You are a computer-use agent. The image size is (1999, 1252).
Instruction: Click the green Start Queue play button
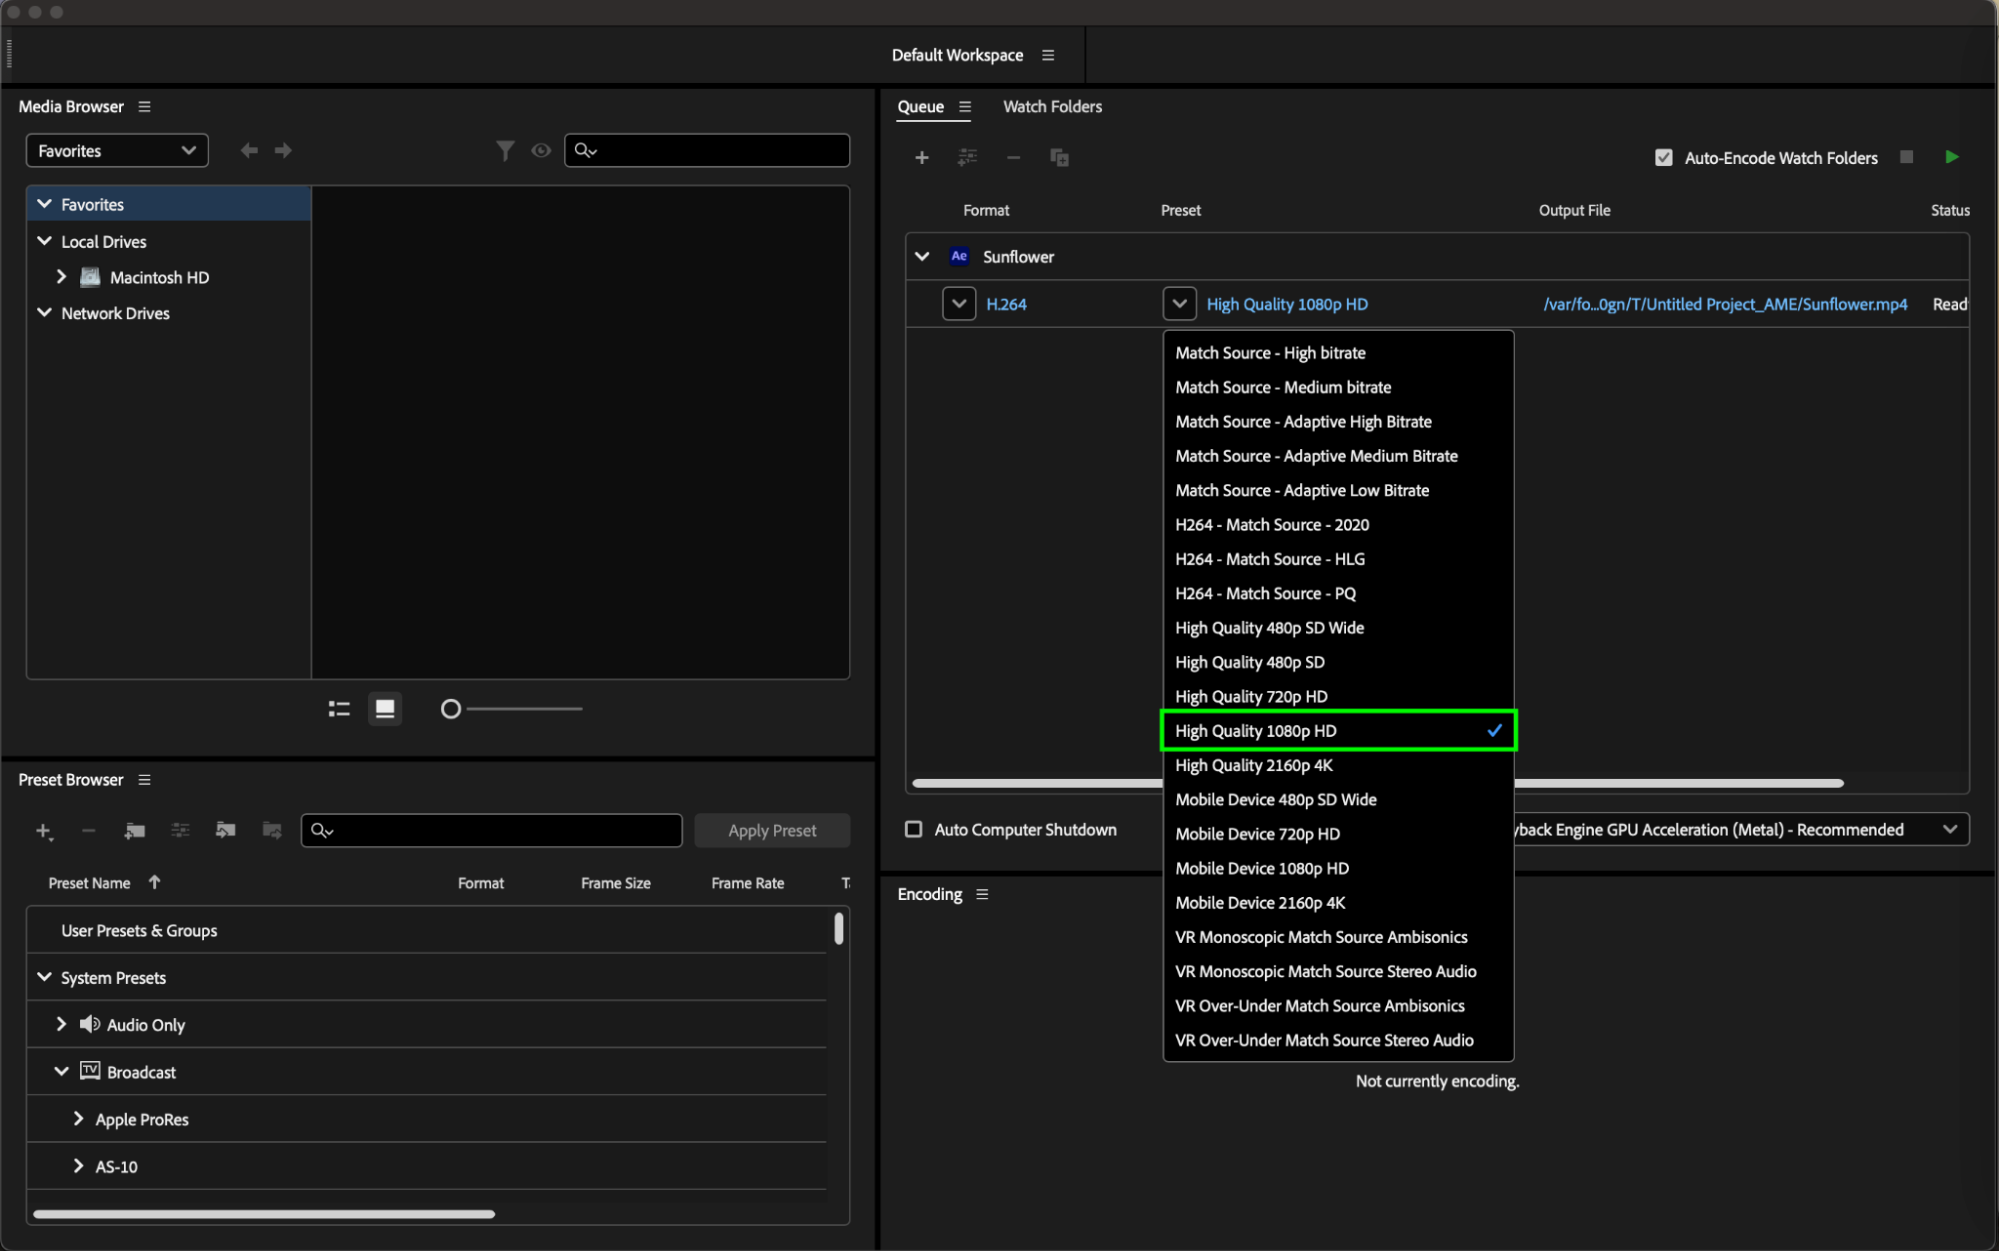pyautogui.click(x=1951, y=157)
